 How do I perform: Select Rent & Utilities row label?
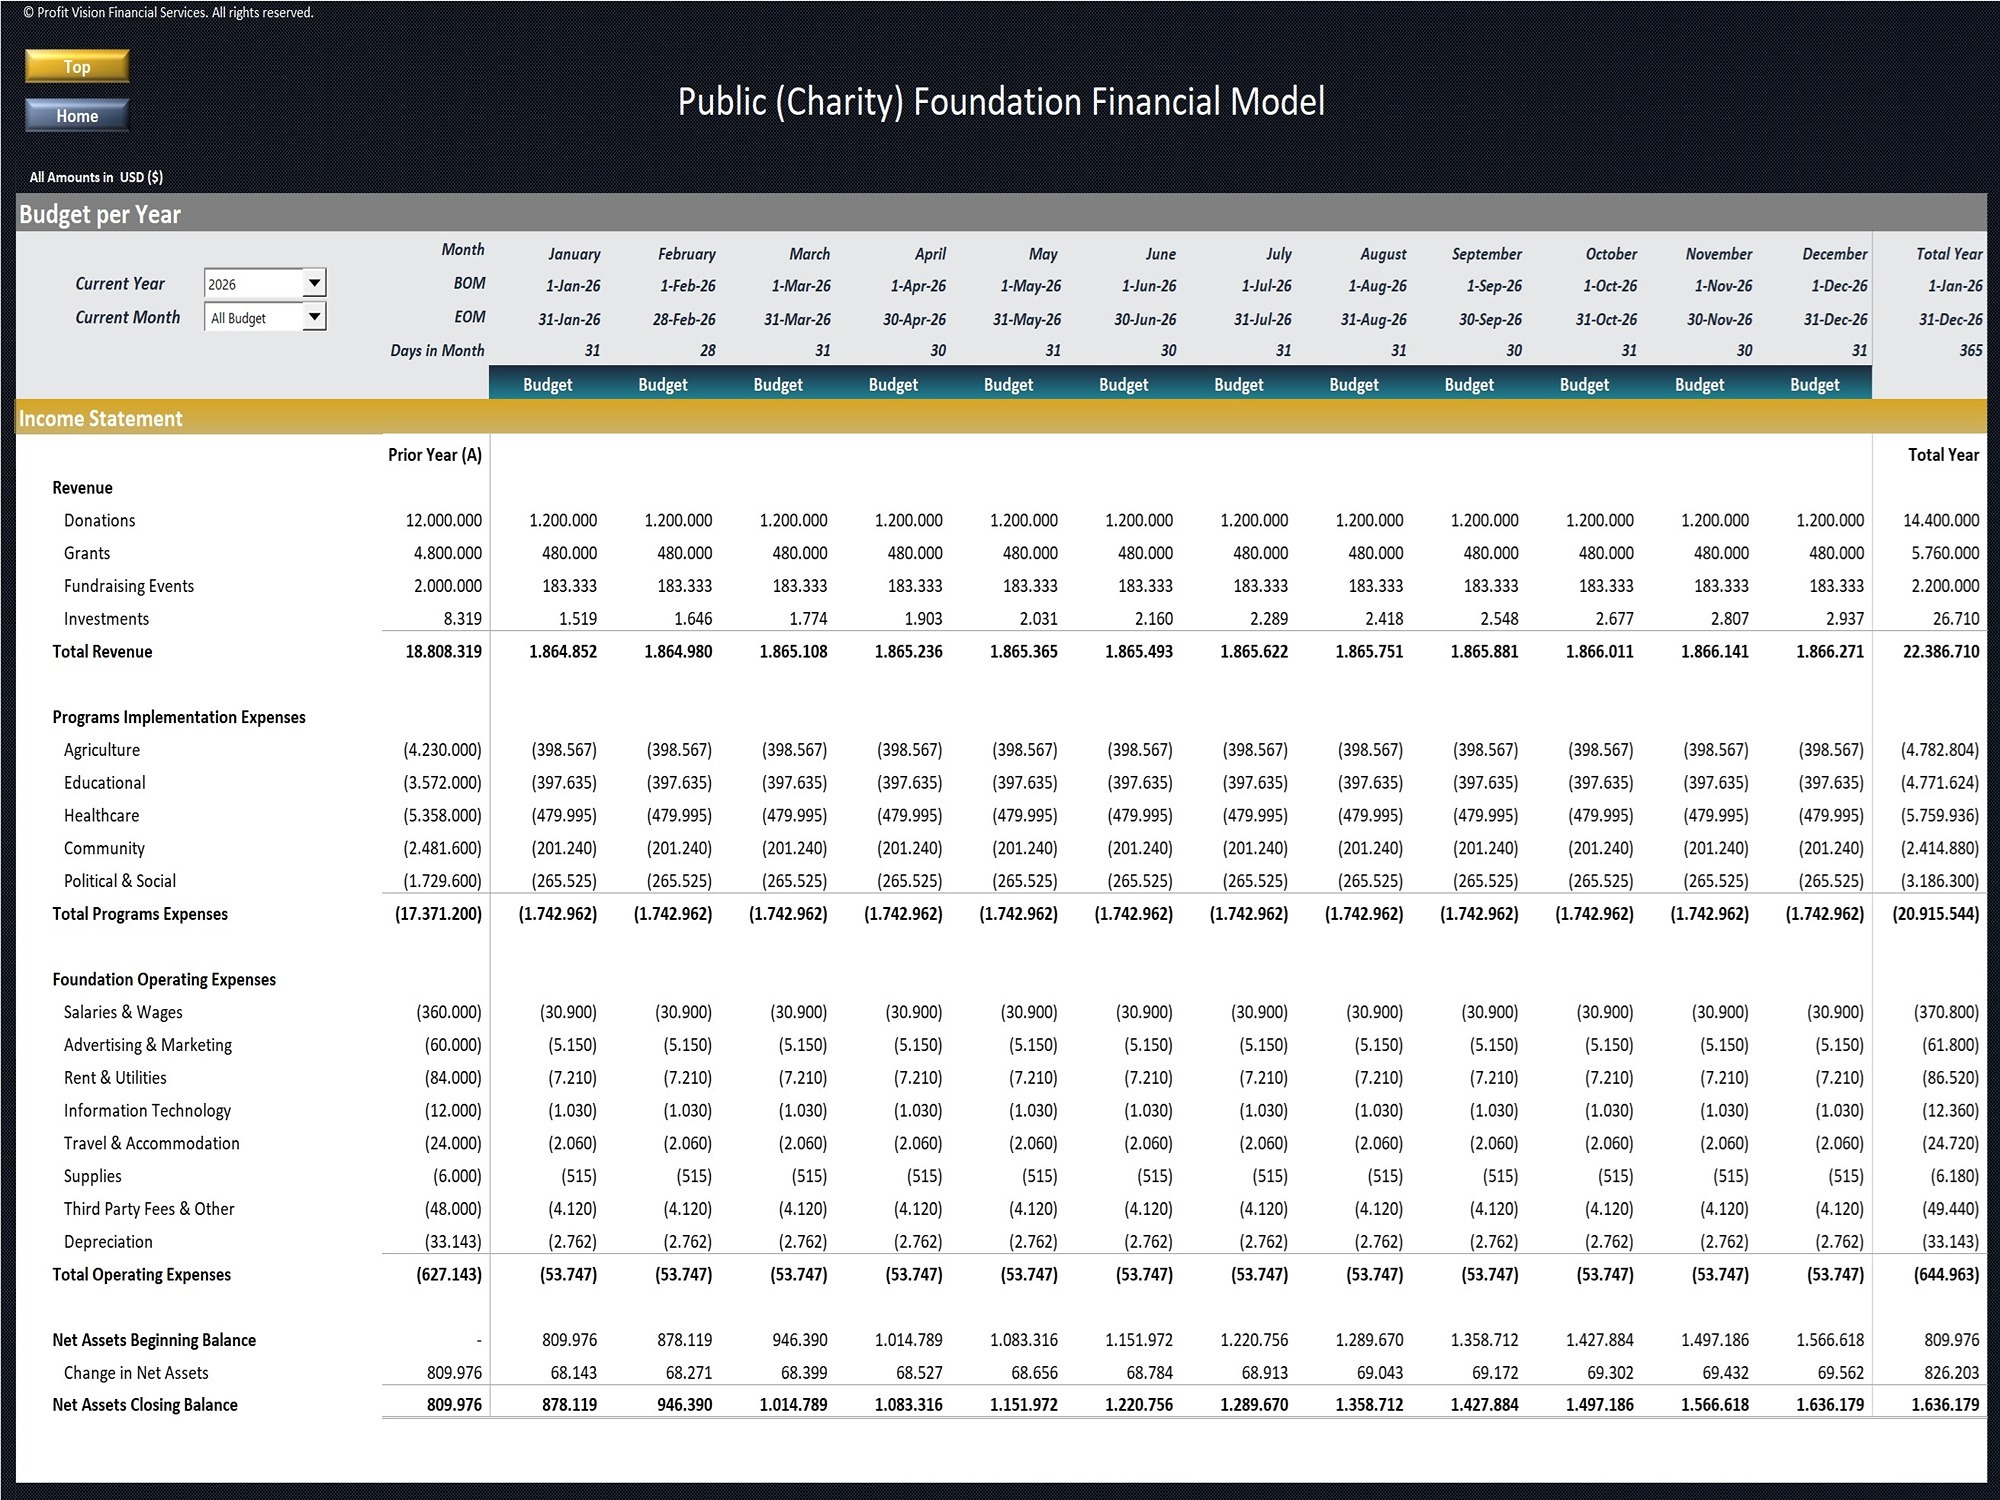click(115, 1078)
